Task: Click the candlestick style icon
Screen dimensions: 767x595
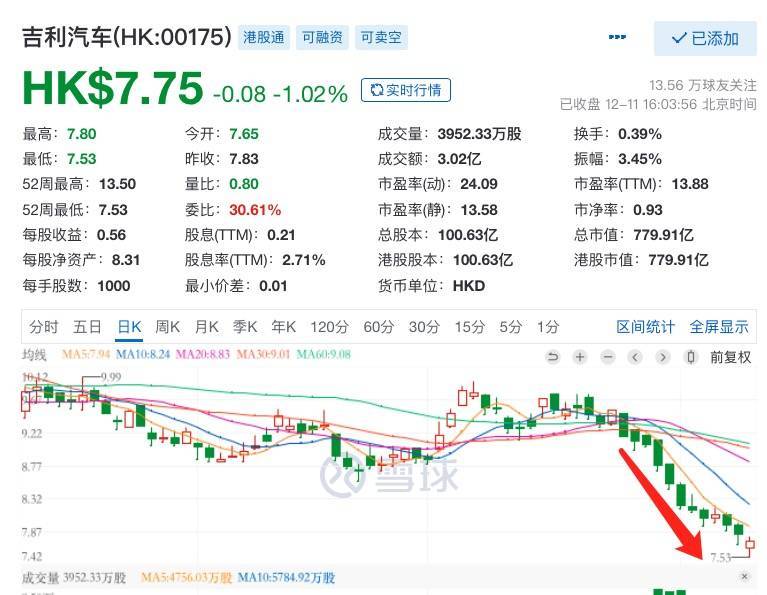Action: pyautogui.click(x=691, y=357)
